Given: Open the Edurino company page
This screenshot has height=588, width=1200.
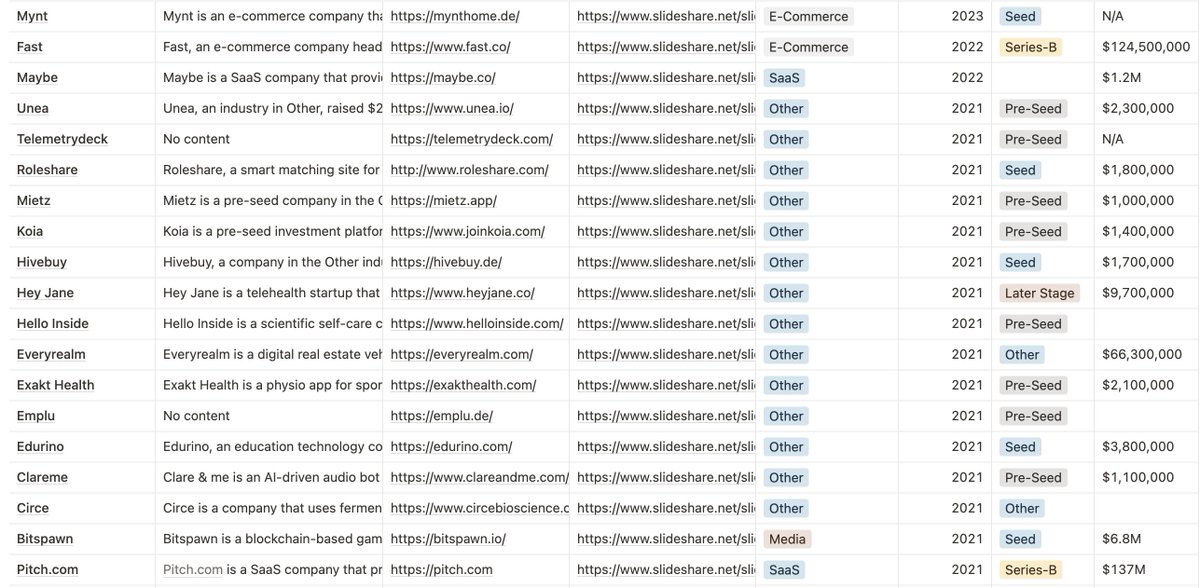Looking at the screenshot, I should (x=41, y=447).
